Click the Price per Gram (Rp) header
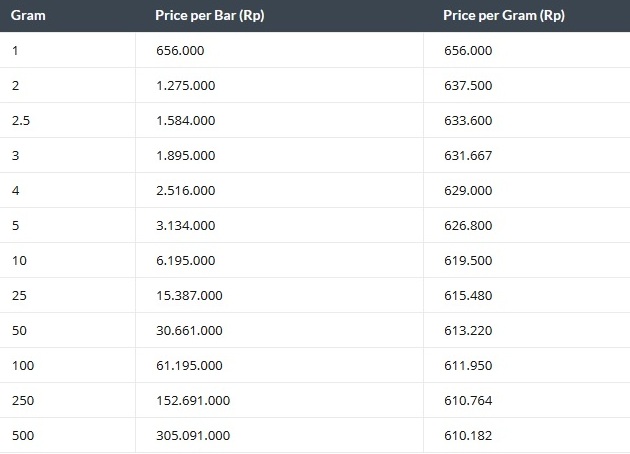 [x=504, y=15]
